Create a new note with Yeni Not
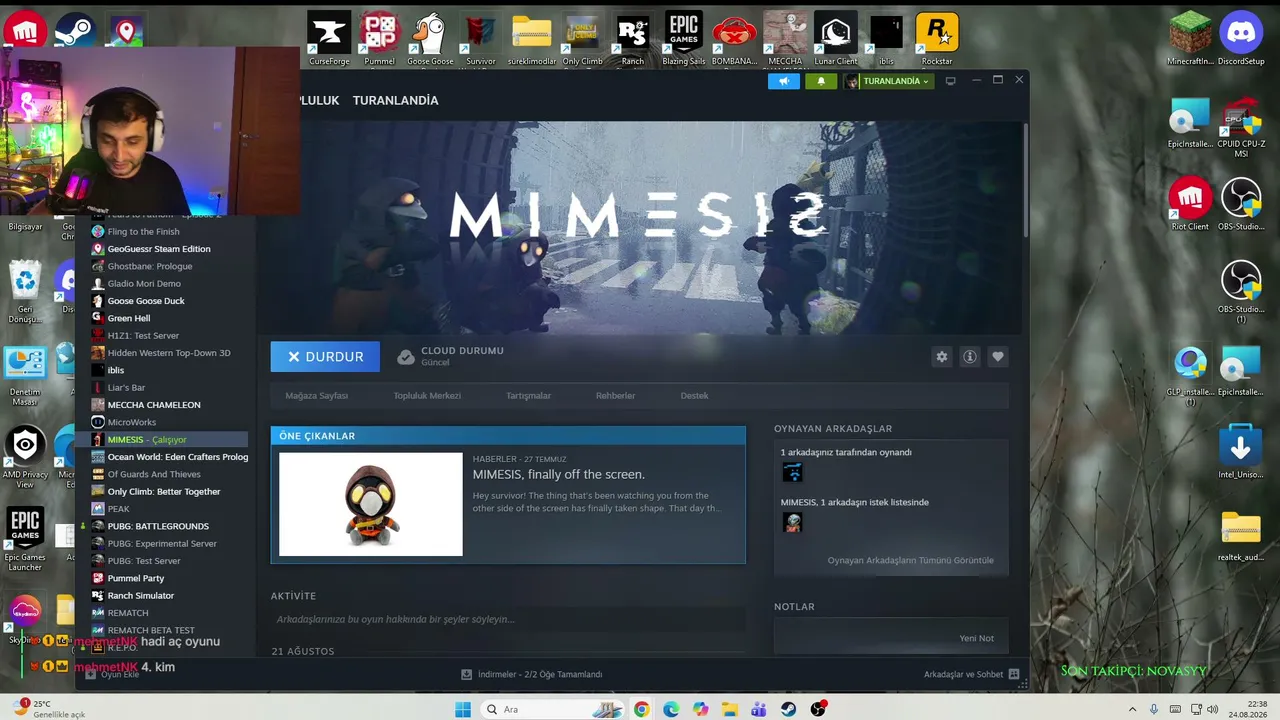1280x720 pixels. coord(976,638)
